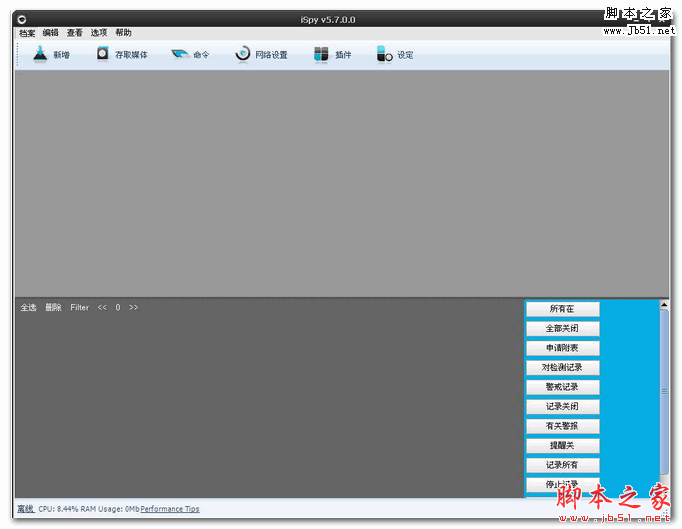Click the 对检测记录 button
682x529 pixels.
562,368
